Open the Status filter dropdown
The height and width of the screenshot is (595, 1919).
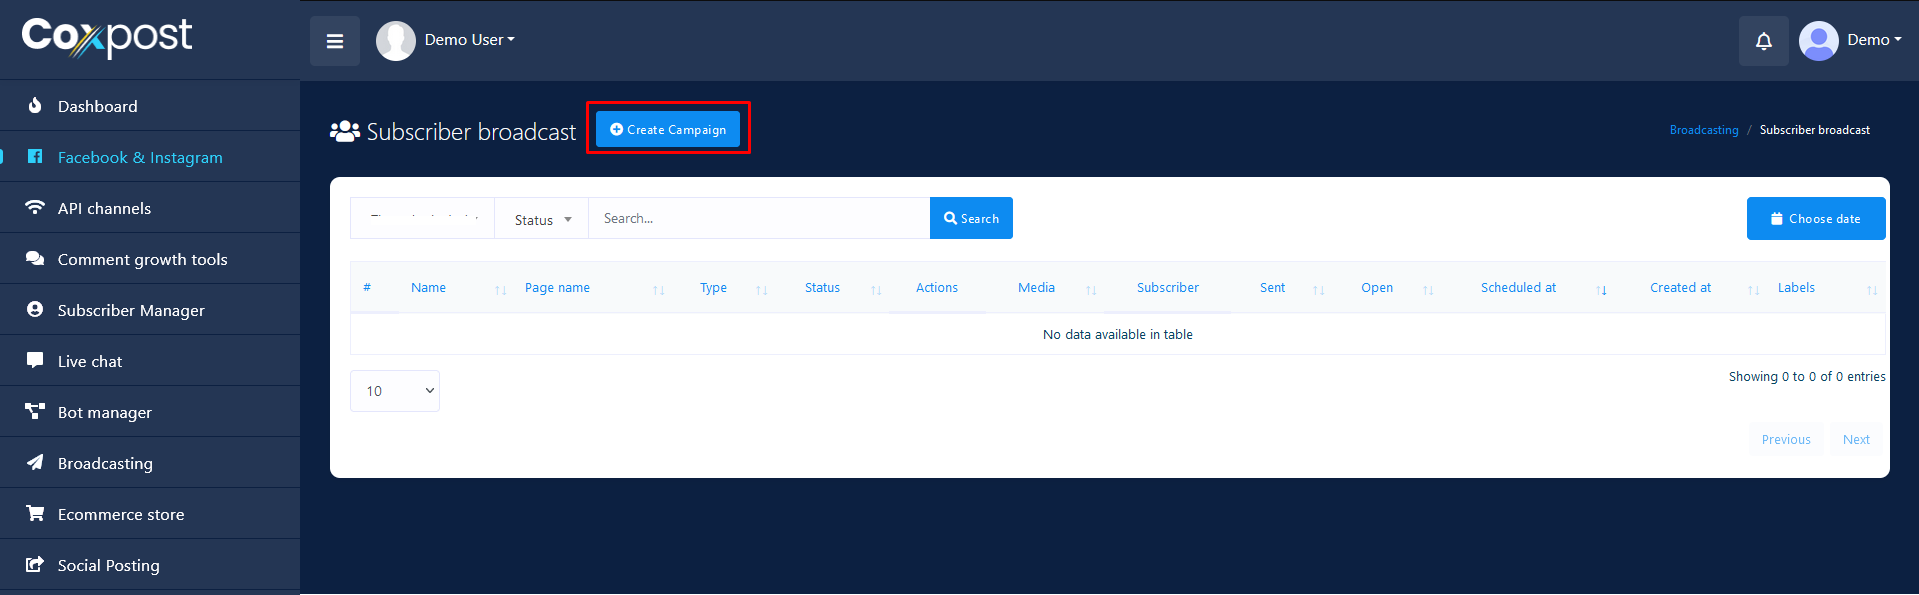pos(542,219)
